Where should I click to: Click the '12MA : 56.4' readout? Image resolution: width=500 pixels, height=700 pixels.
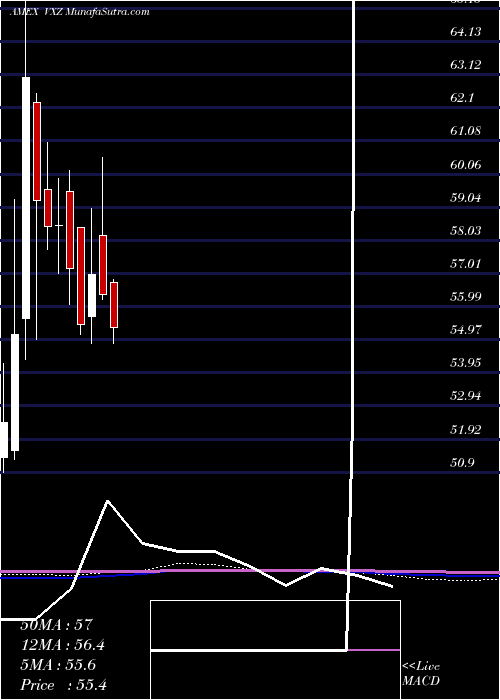tap(63, 645)
